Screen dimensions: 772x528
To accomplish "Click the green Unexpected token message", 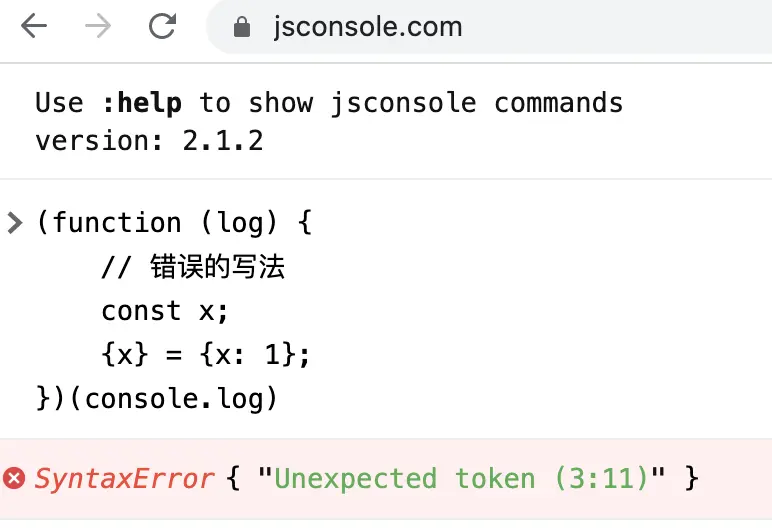I will point(461,479).
